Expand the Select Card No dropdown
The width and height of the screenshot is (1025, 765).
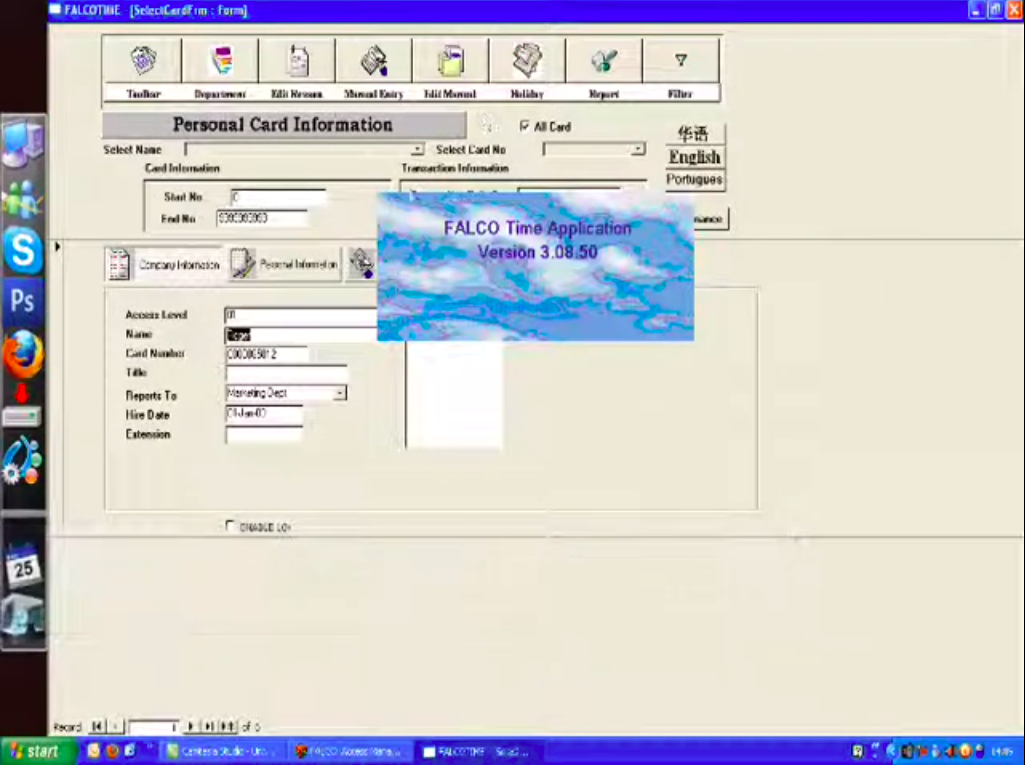pos(637,150)
